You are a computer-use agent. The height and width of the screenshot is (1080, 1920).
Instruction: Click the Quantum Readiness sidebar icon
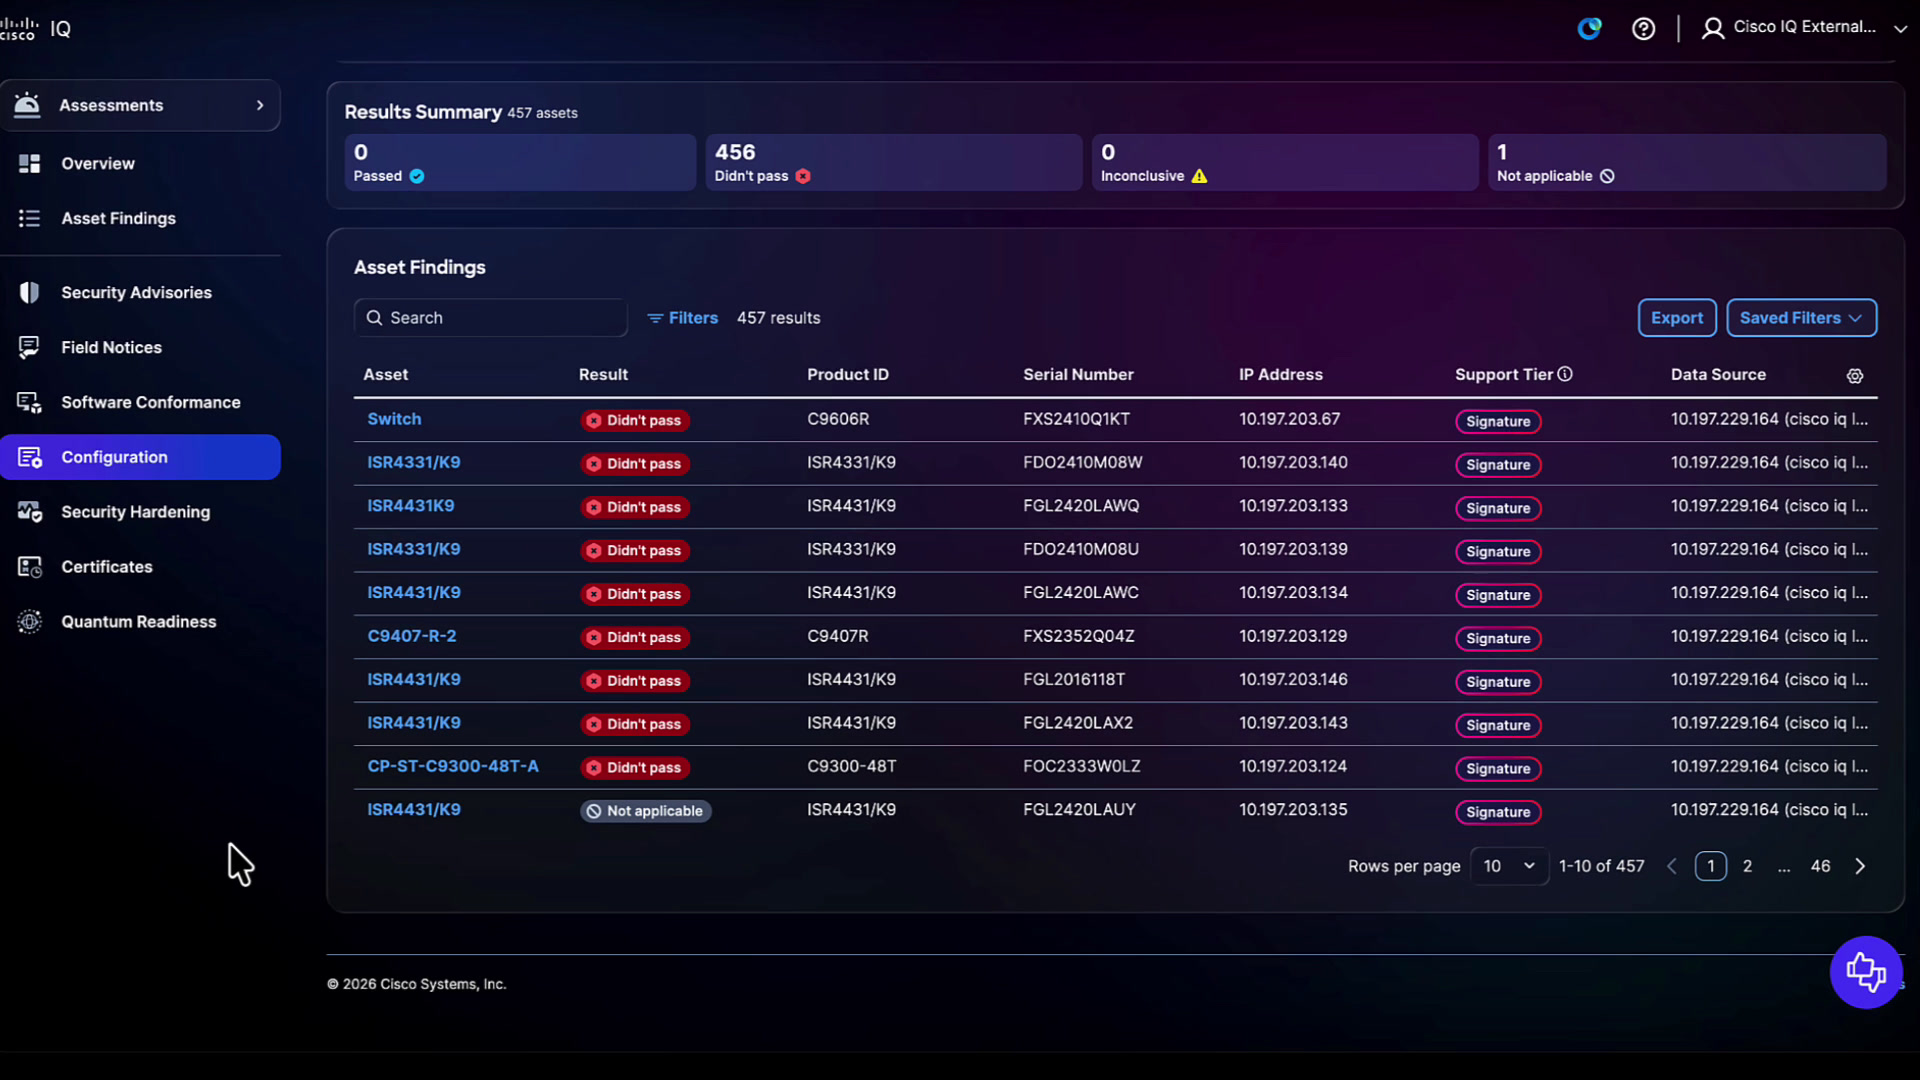click(x=29, y=621)
